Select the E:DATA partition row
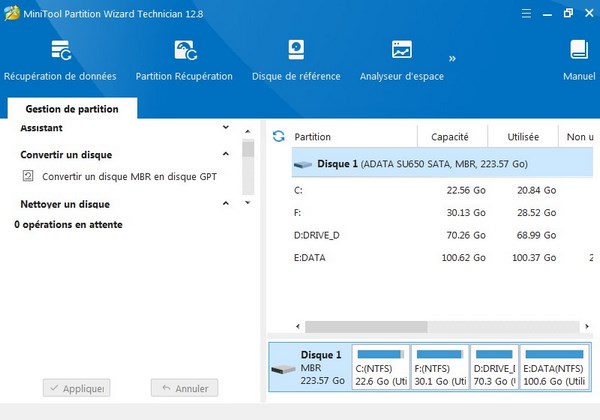The image size is (600, 420). 442,258
